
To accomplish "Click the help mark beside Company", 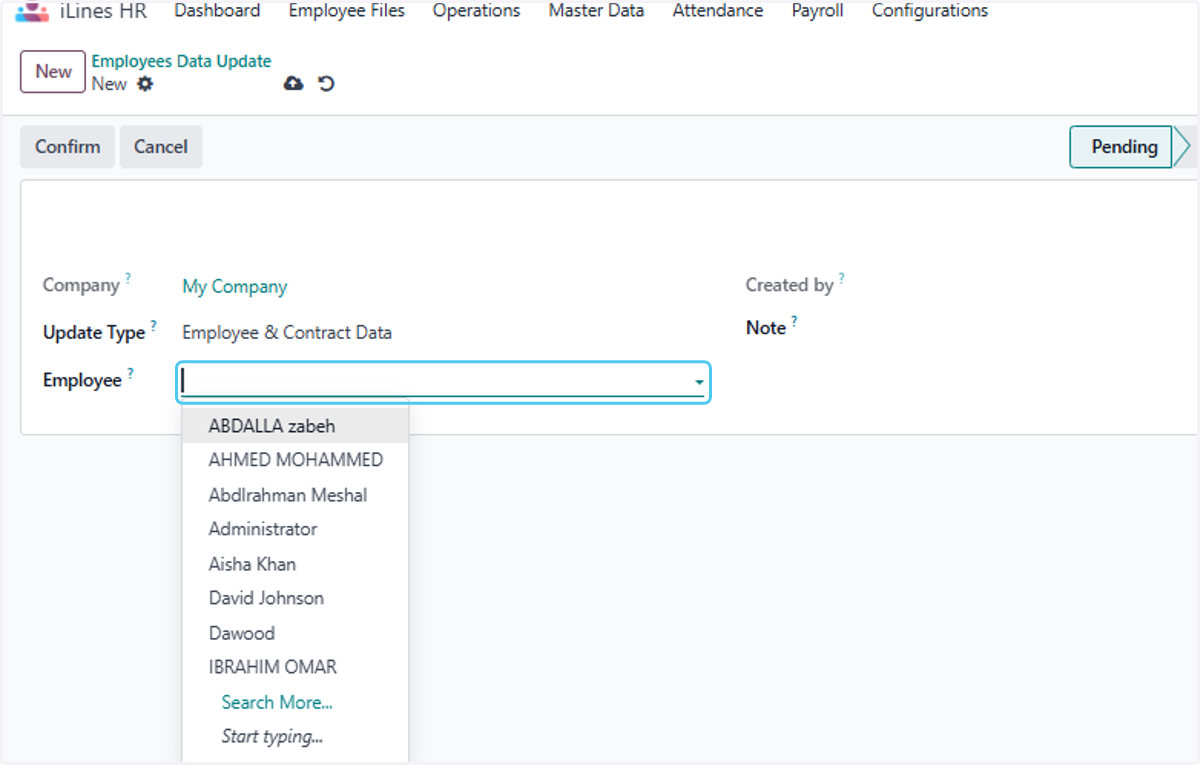I will coord(128,279).
